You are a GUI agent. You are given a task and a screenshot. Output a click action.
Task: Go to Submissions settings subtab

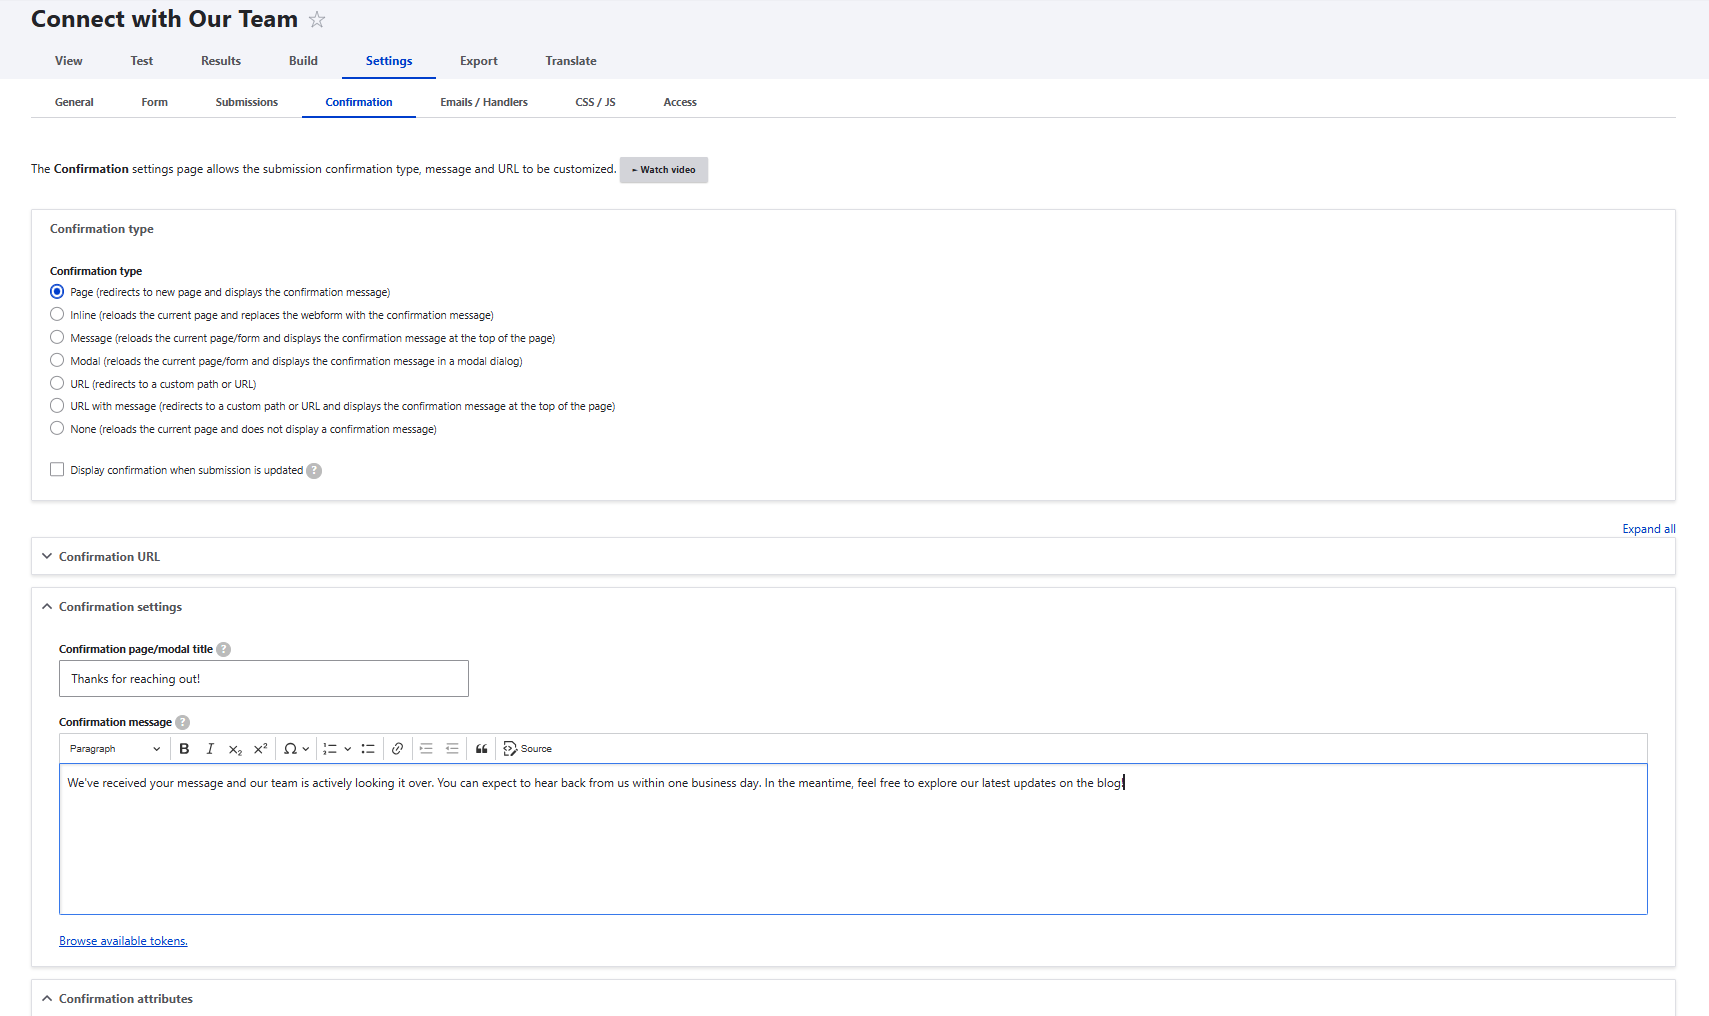click(247, 102)
